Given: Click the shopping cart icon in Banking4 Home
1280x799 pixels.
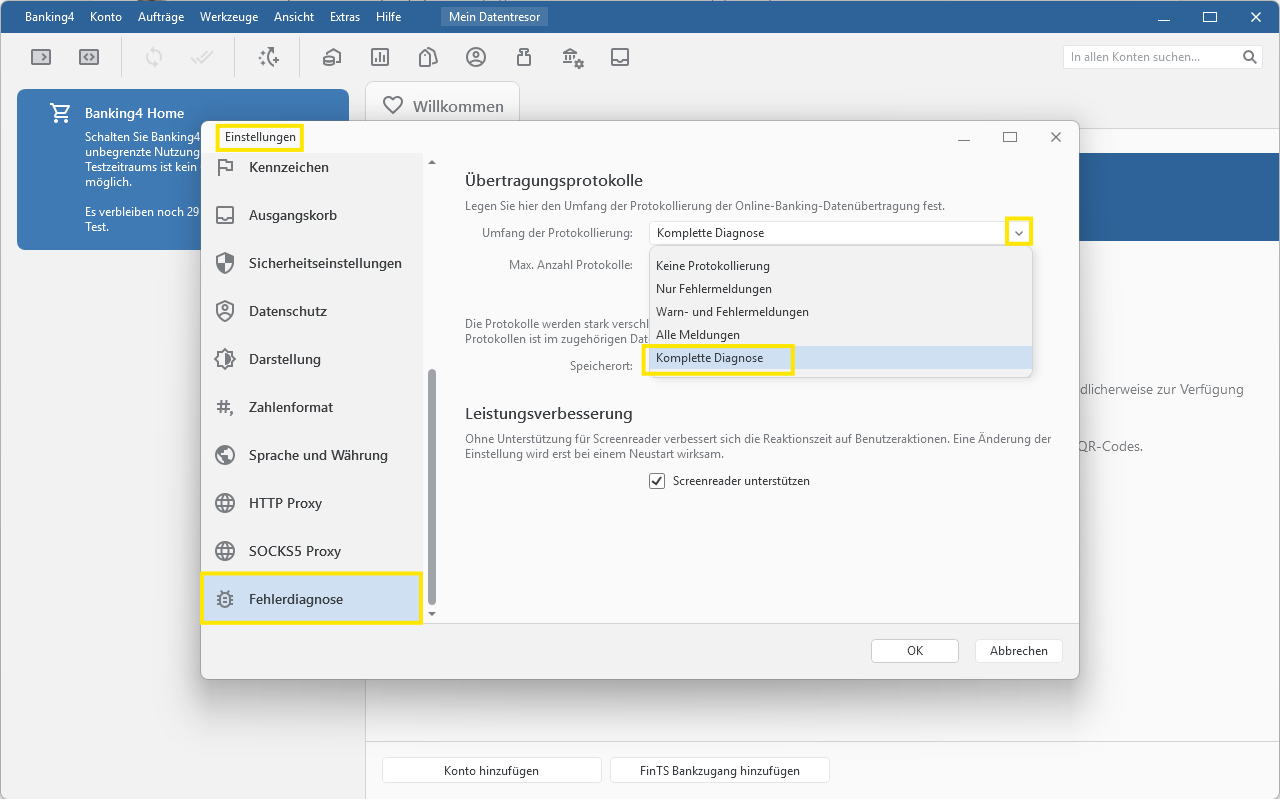Looking at the screenshot, I should [60, 114].
